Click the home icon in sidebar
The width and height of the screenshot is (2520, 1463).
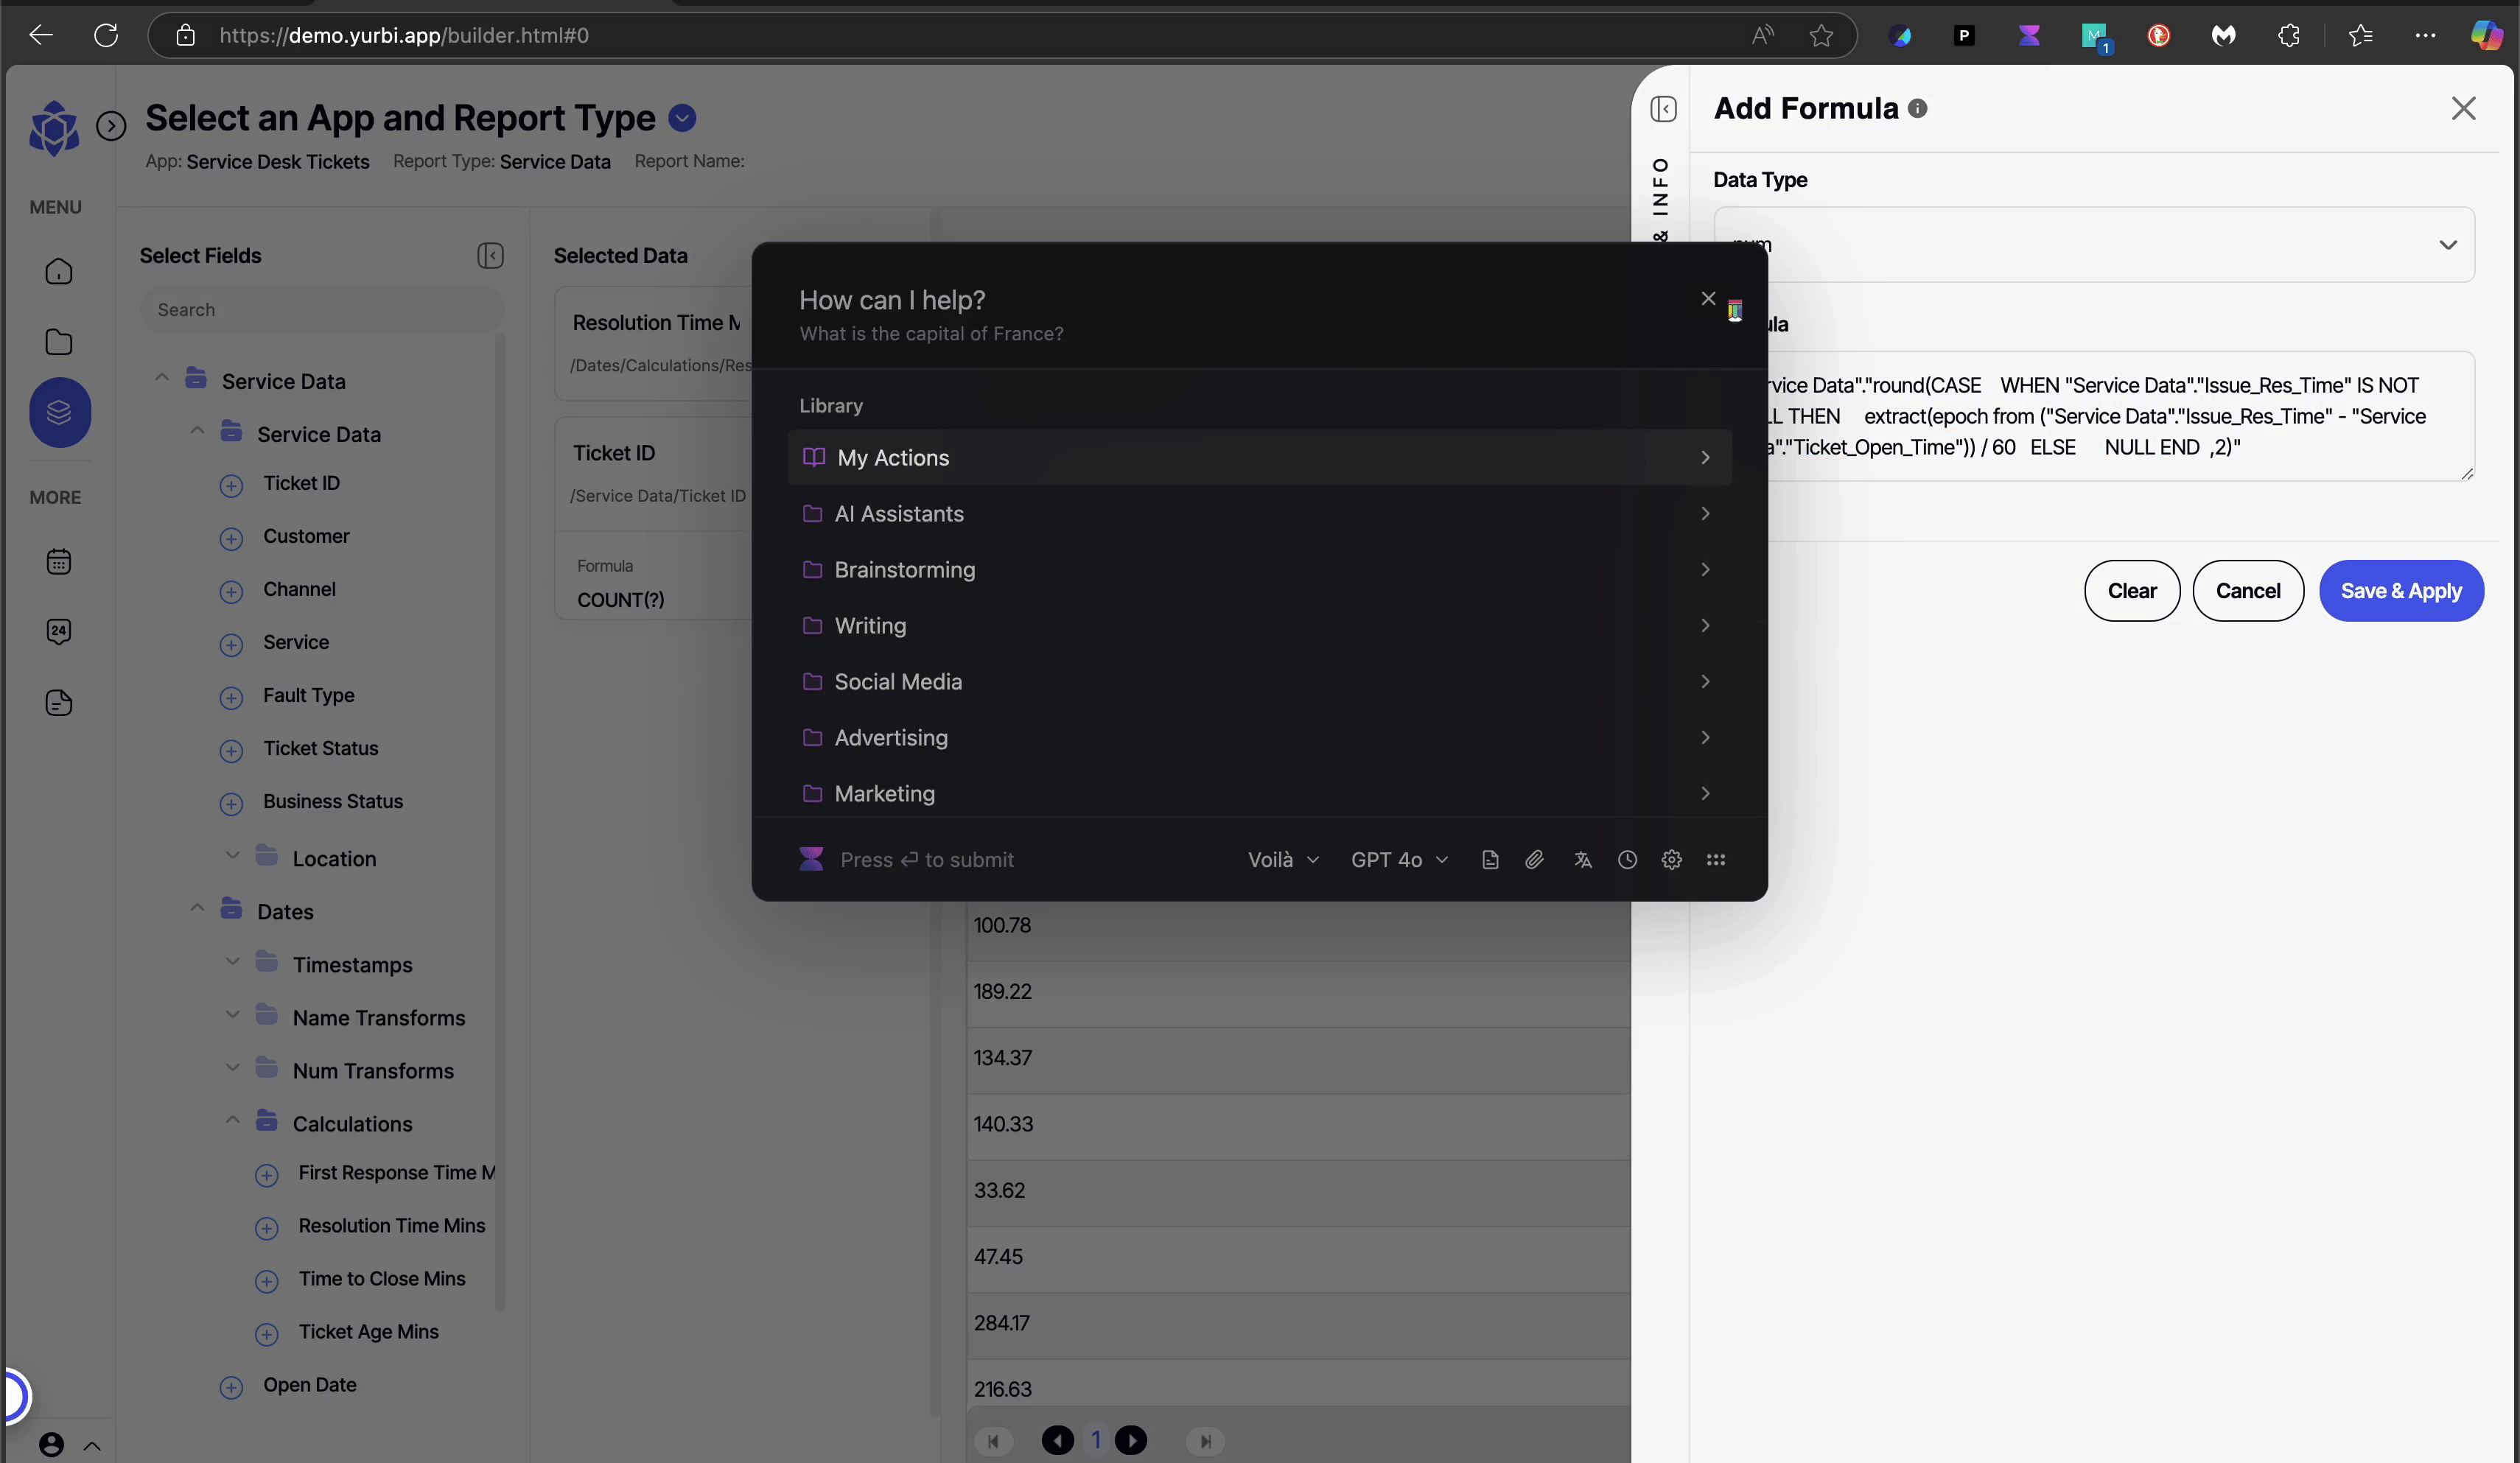(59, 272)
